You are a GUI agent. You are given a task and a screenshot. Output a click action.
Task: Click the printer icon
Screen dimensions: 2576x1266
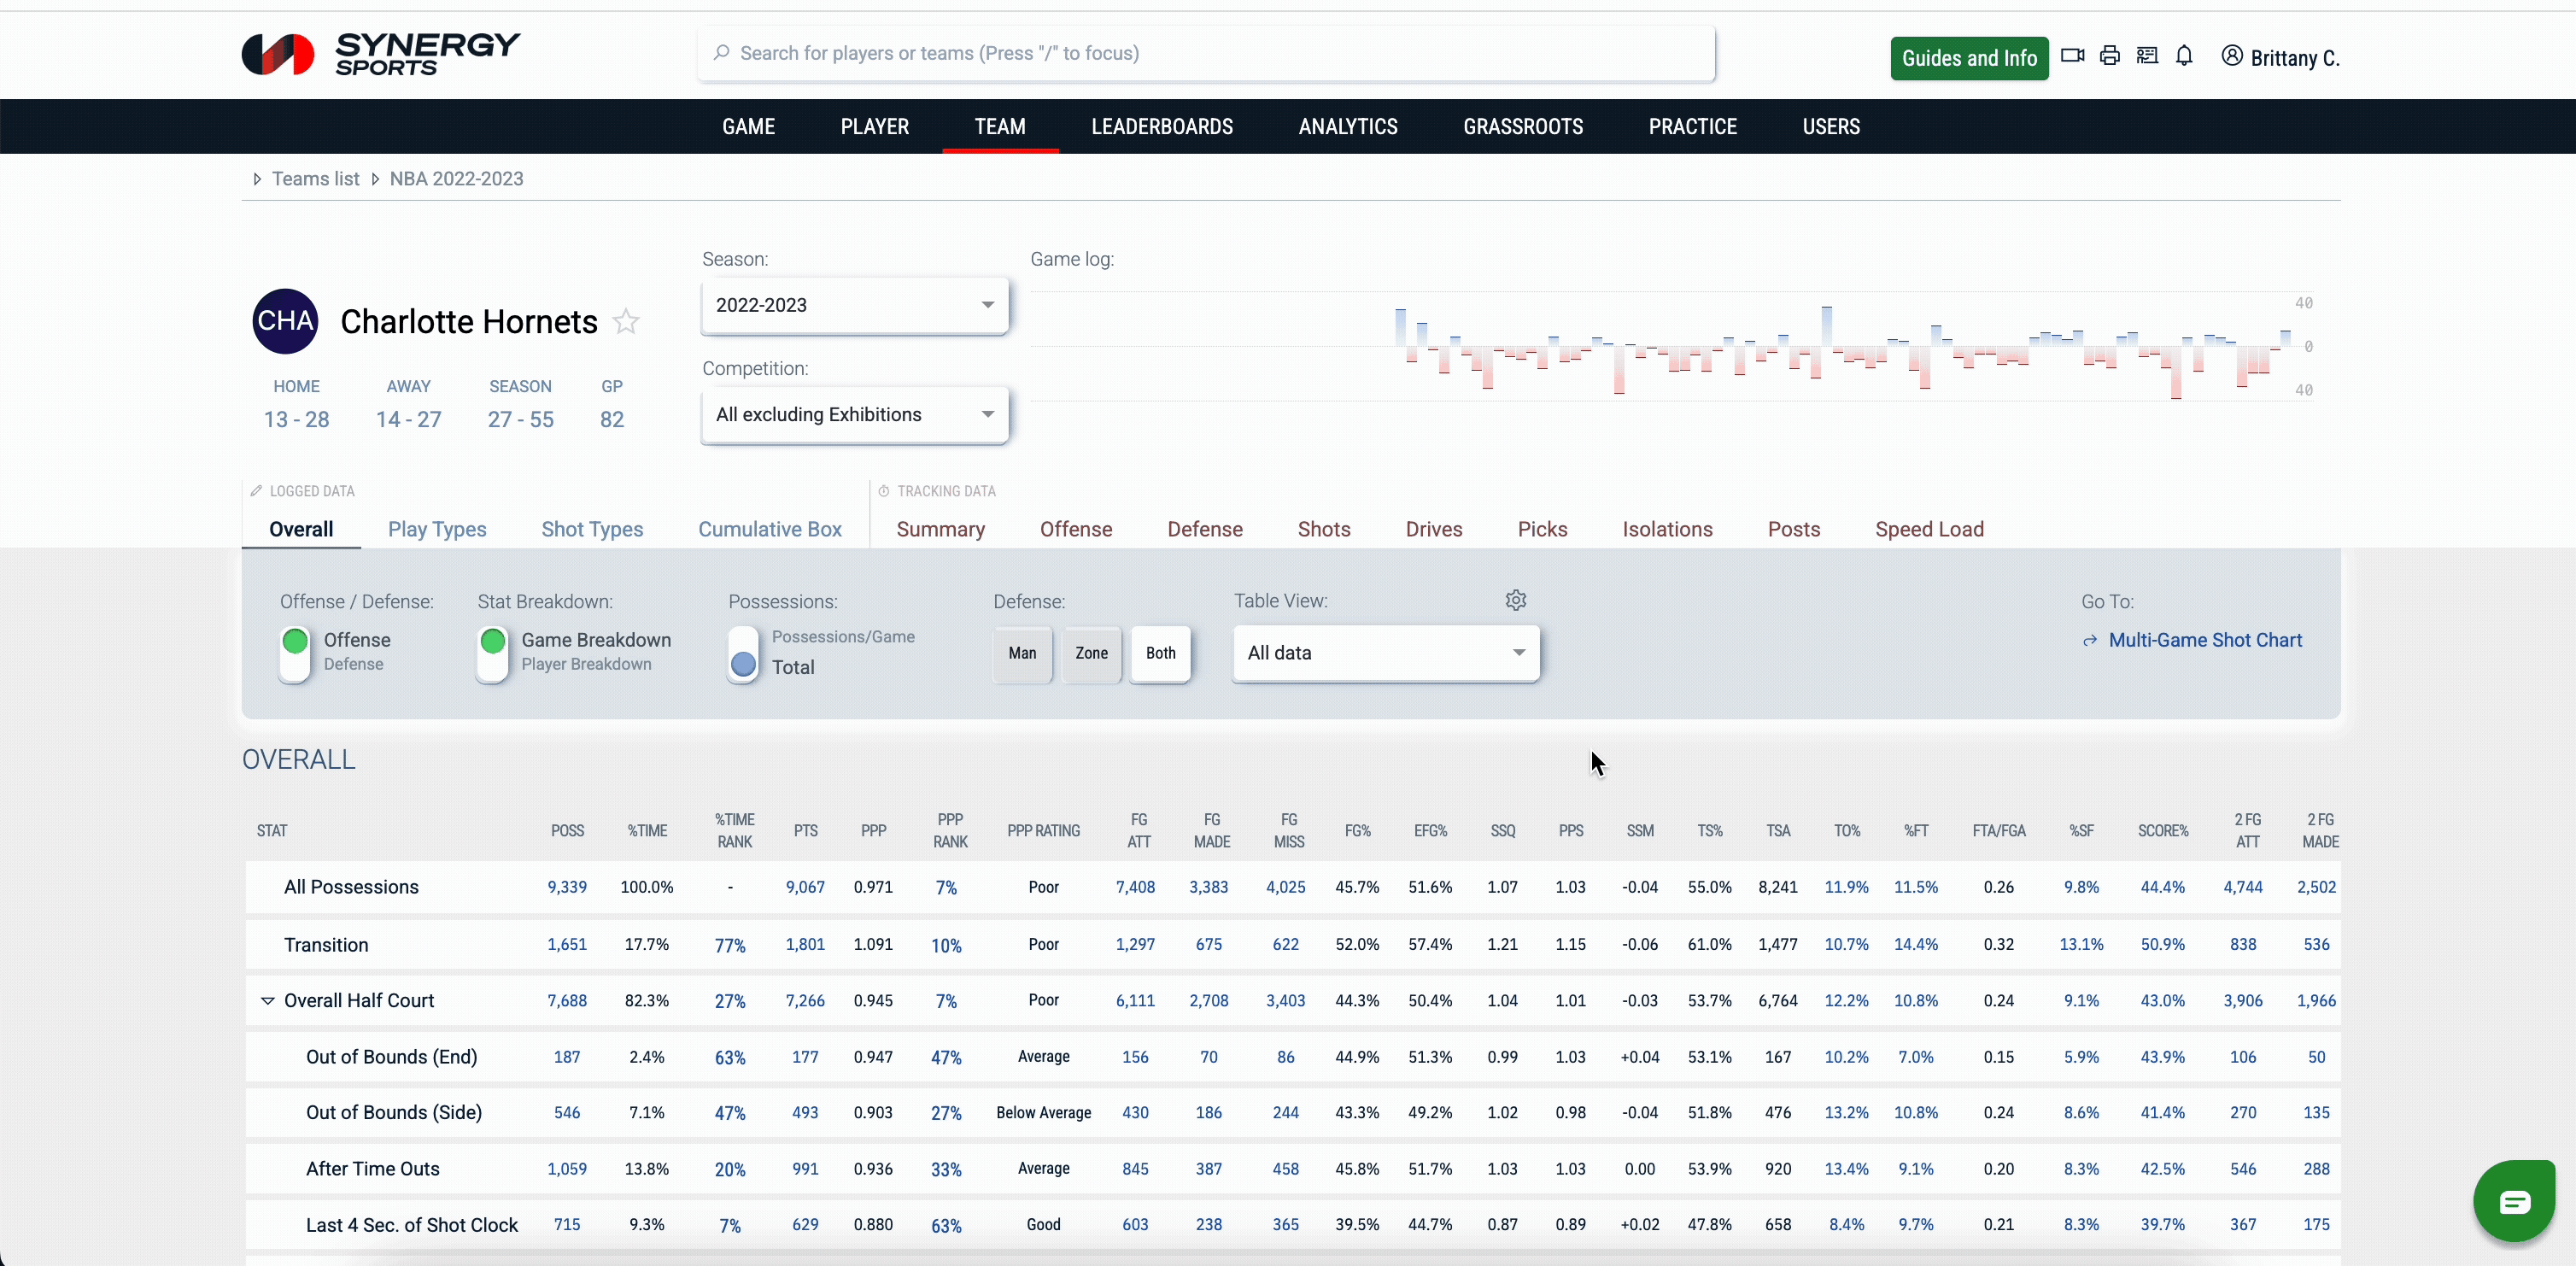(2109, 56)
